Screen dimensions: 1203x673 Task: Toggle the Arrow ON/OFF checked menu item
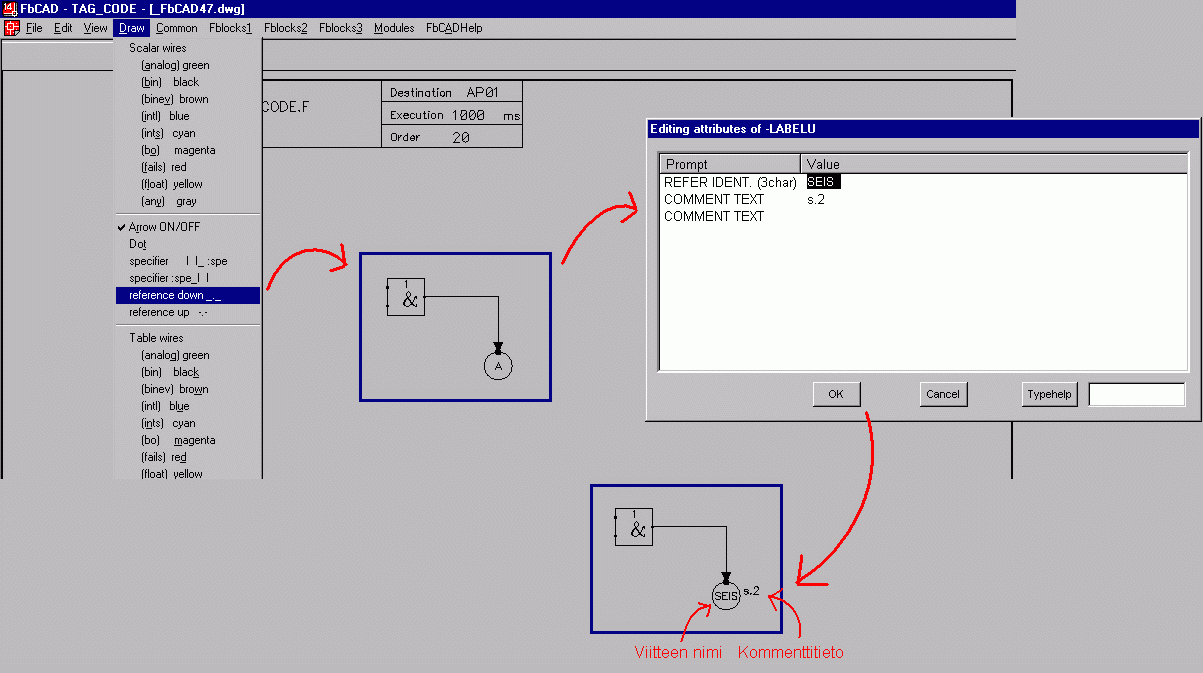(x=164, y=227)
